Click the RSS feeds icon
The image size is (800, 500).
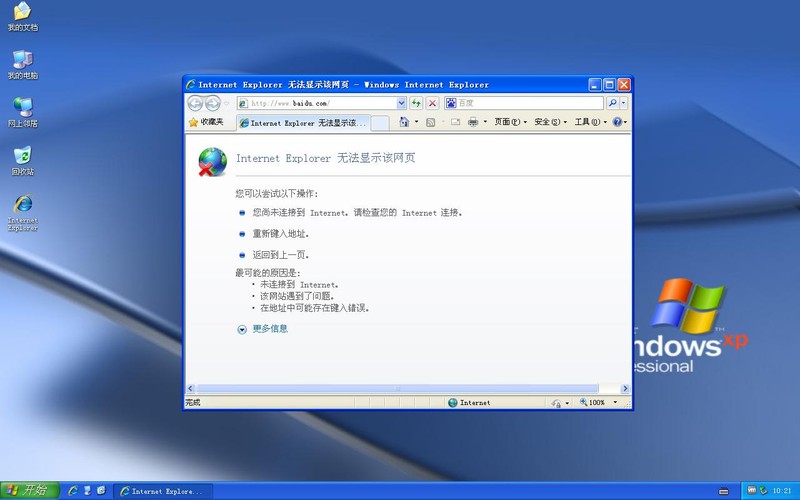431,122
